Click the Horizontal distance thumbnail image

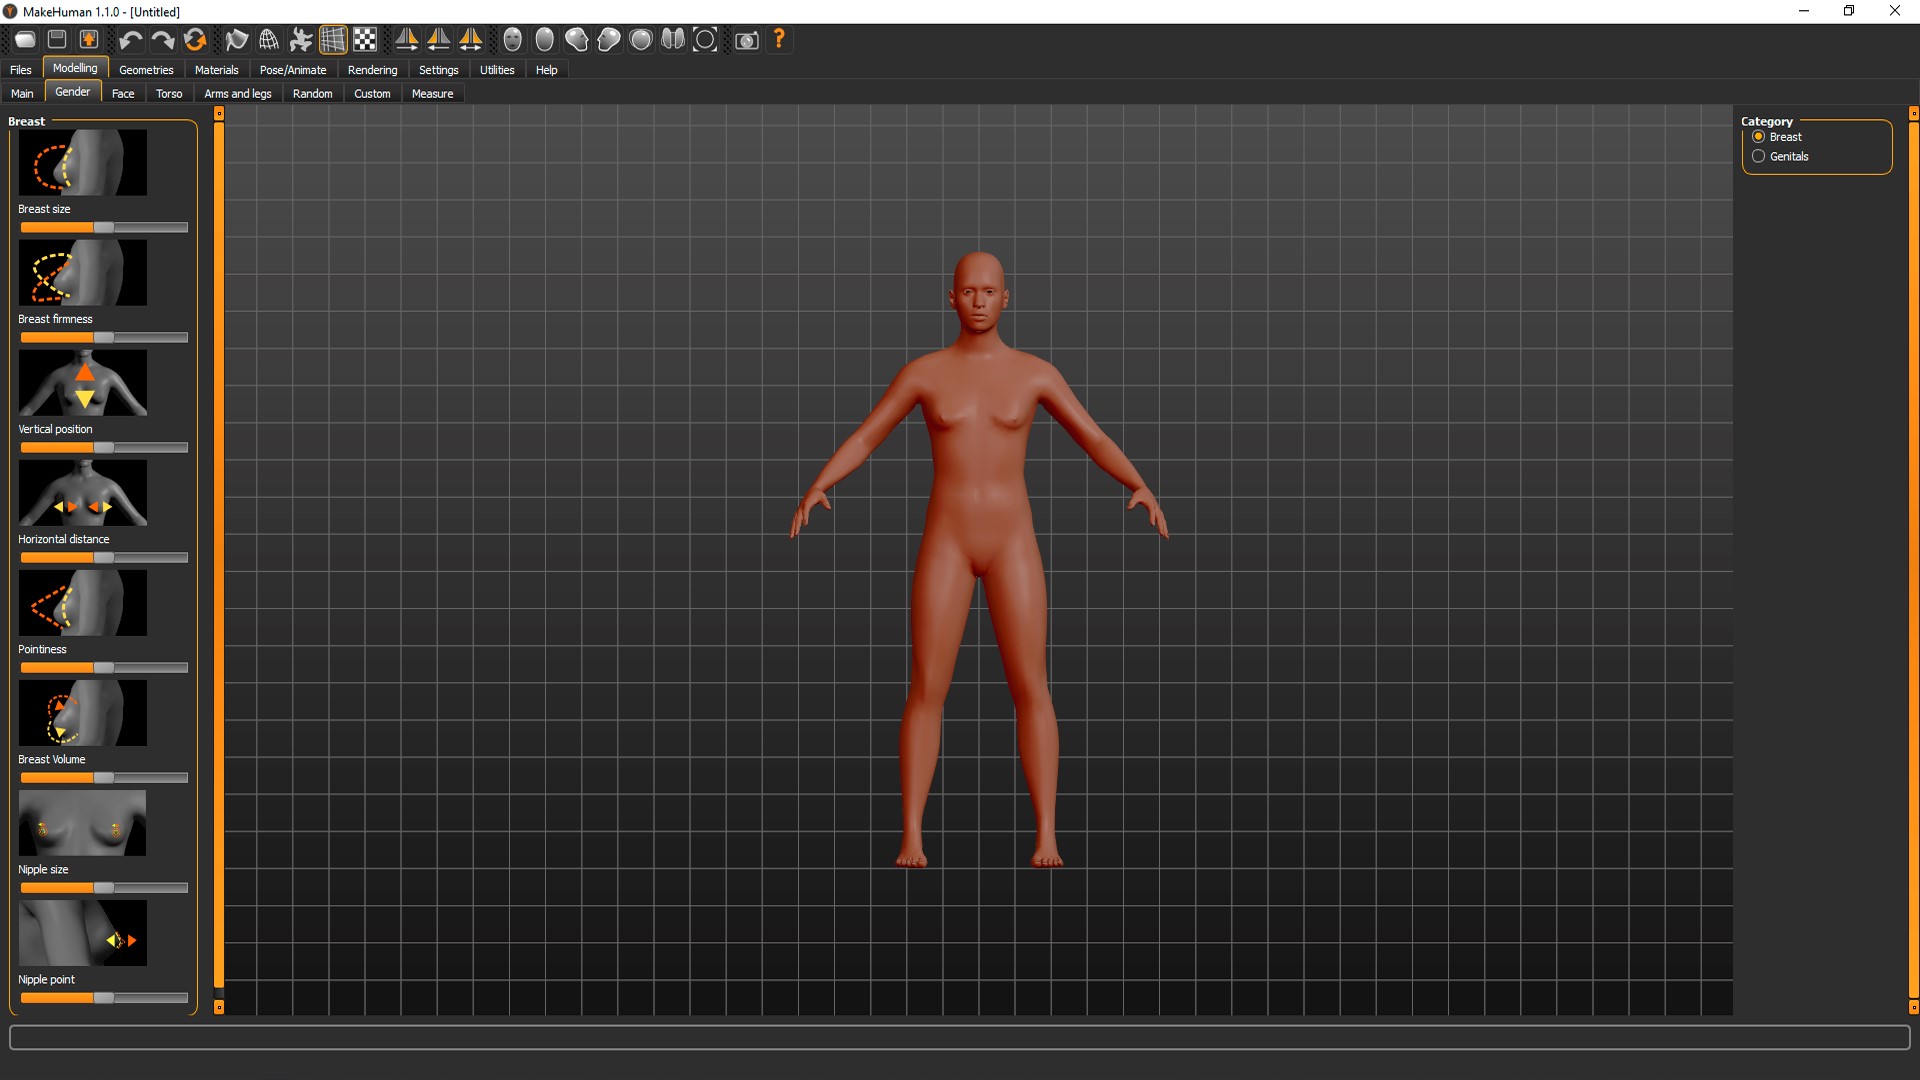pos(83,492)
